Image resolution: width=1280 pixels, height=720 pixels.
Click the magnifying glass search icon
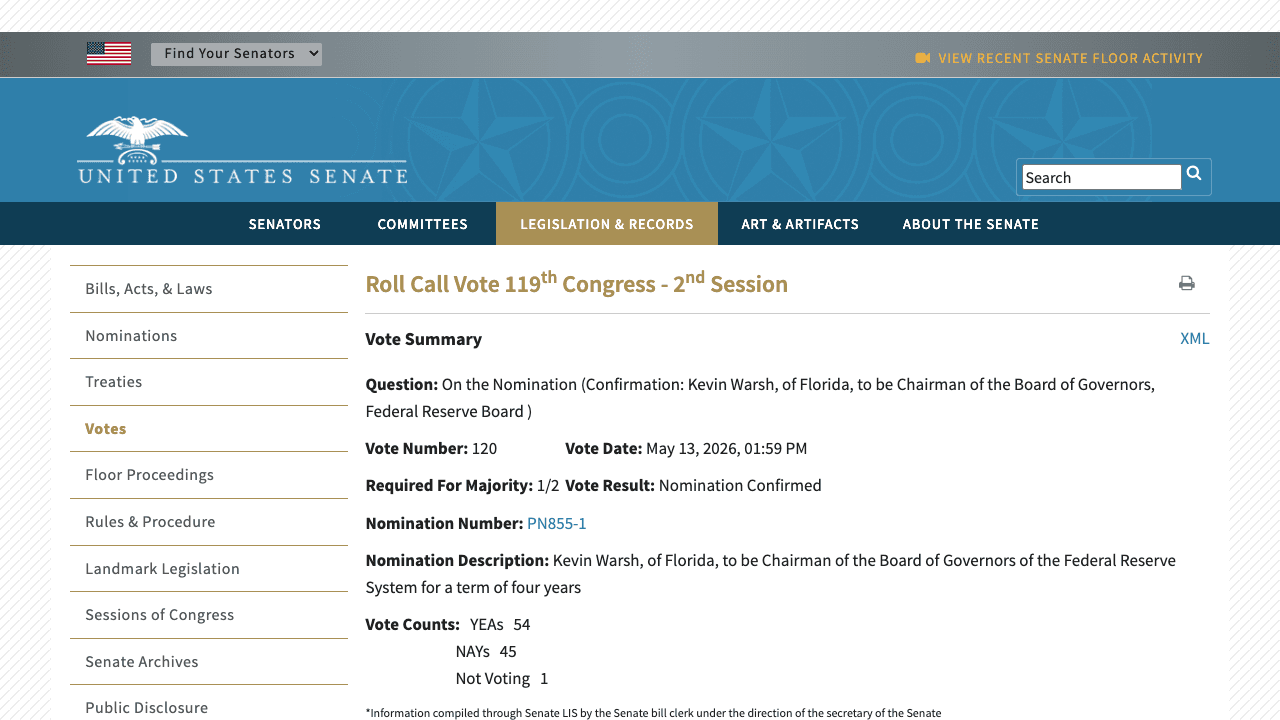(x=1194, y=174)
